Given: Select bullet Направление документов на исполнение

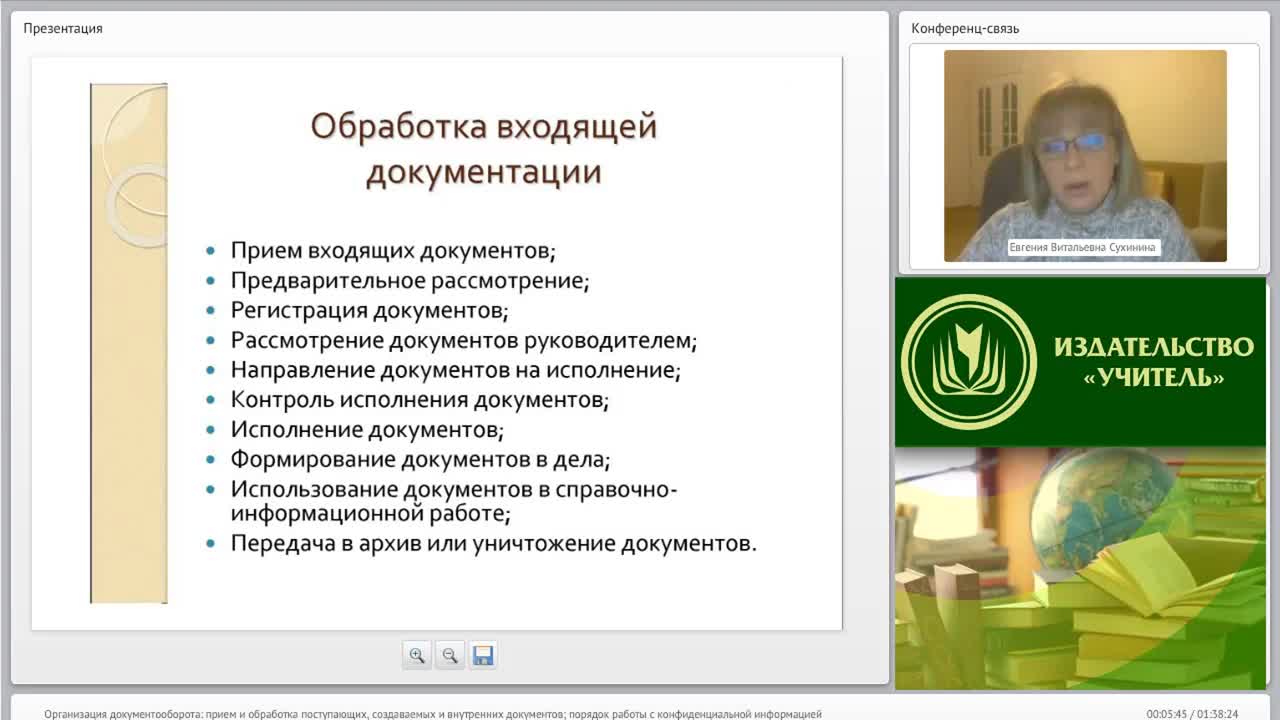Looking at the screenshot, I should tap(456, 370).
